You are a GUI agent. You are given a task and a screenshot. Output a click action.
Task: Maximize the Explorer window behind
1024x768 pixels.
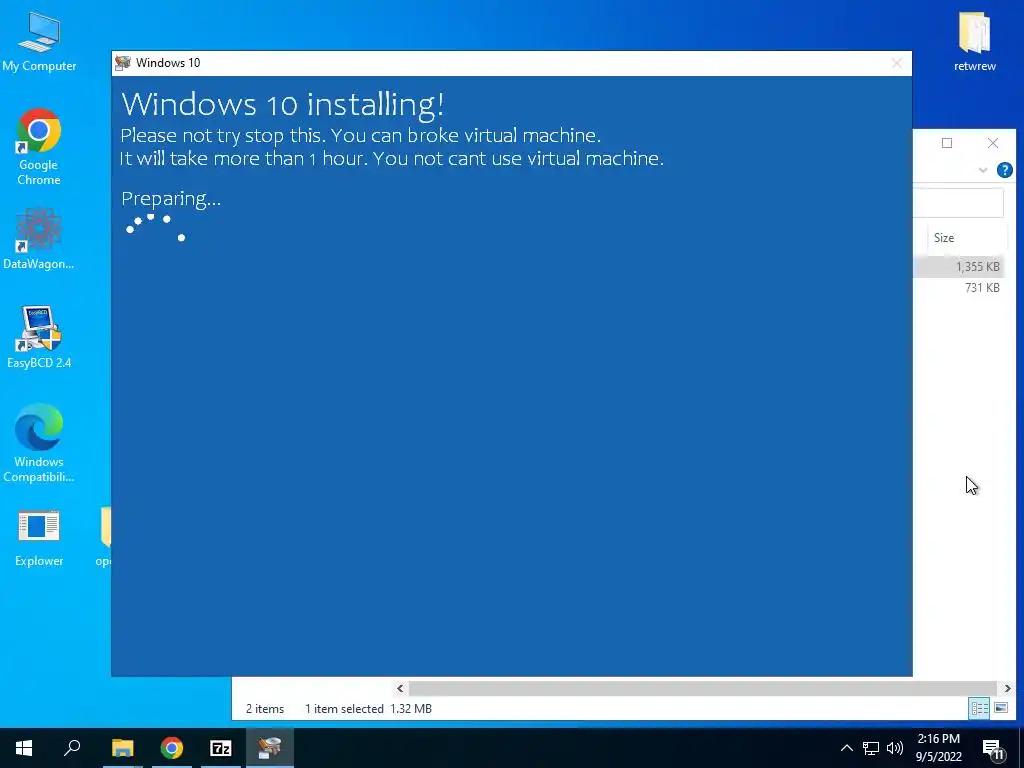(x=947, y=143)
